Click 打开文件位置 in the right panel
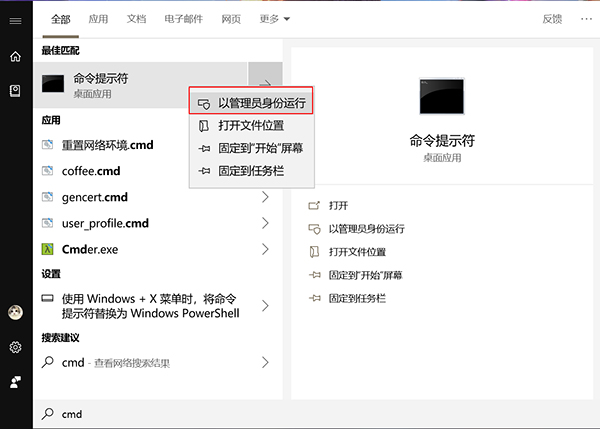This screenshot has height=429, width=600. 357,252
